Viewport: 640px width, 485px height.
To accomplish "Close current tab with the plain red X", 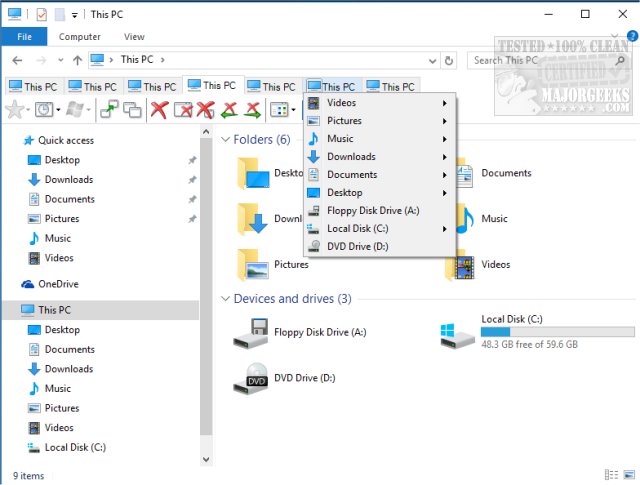I will click(x=159, y=110).
